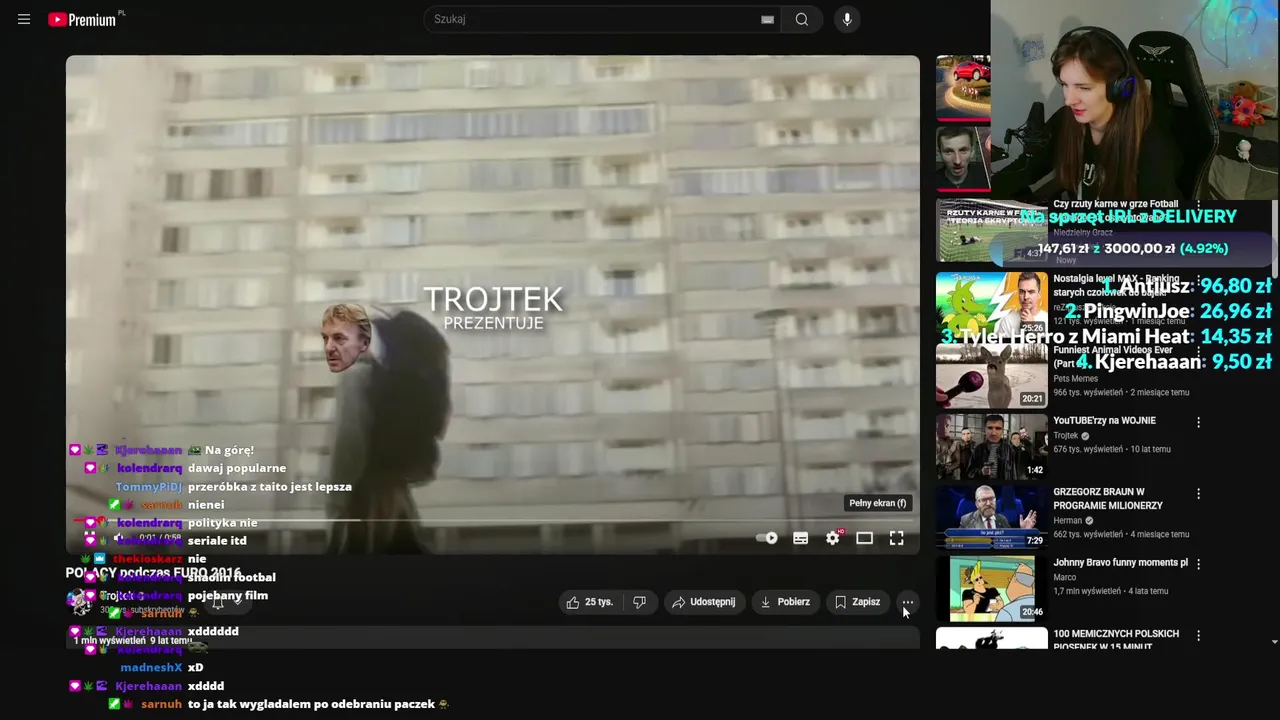Dislike the video
Screen dimensions: 1280x720
click(639, 602)
